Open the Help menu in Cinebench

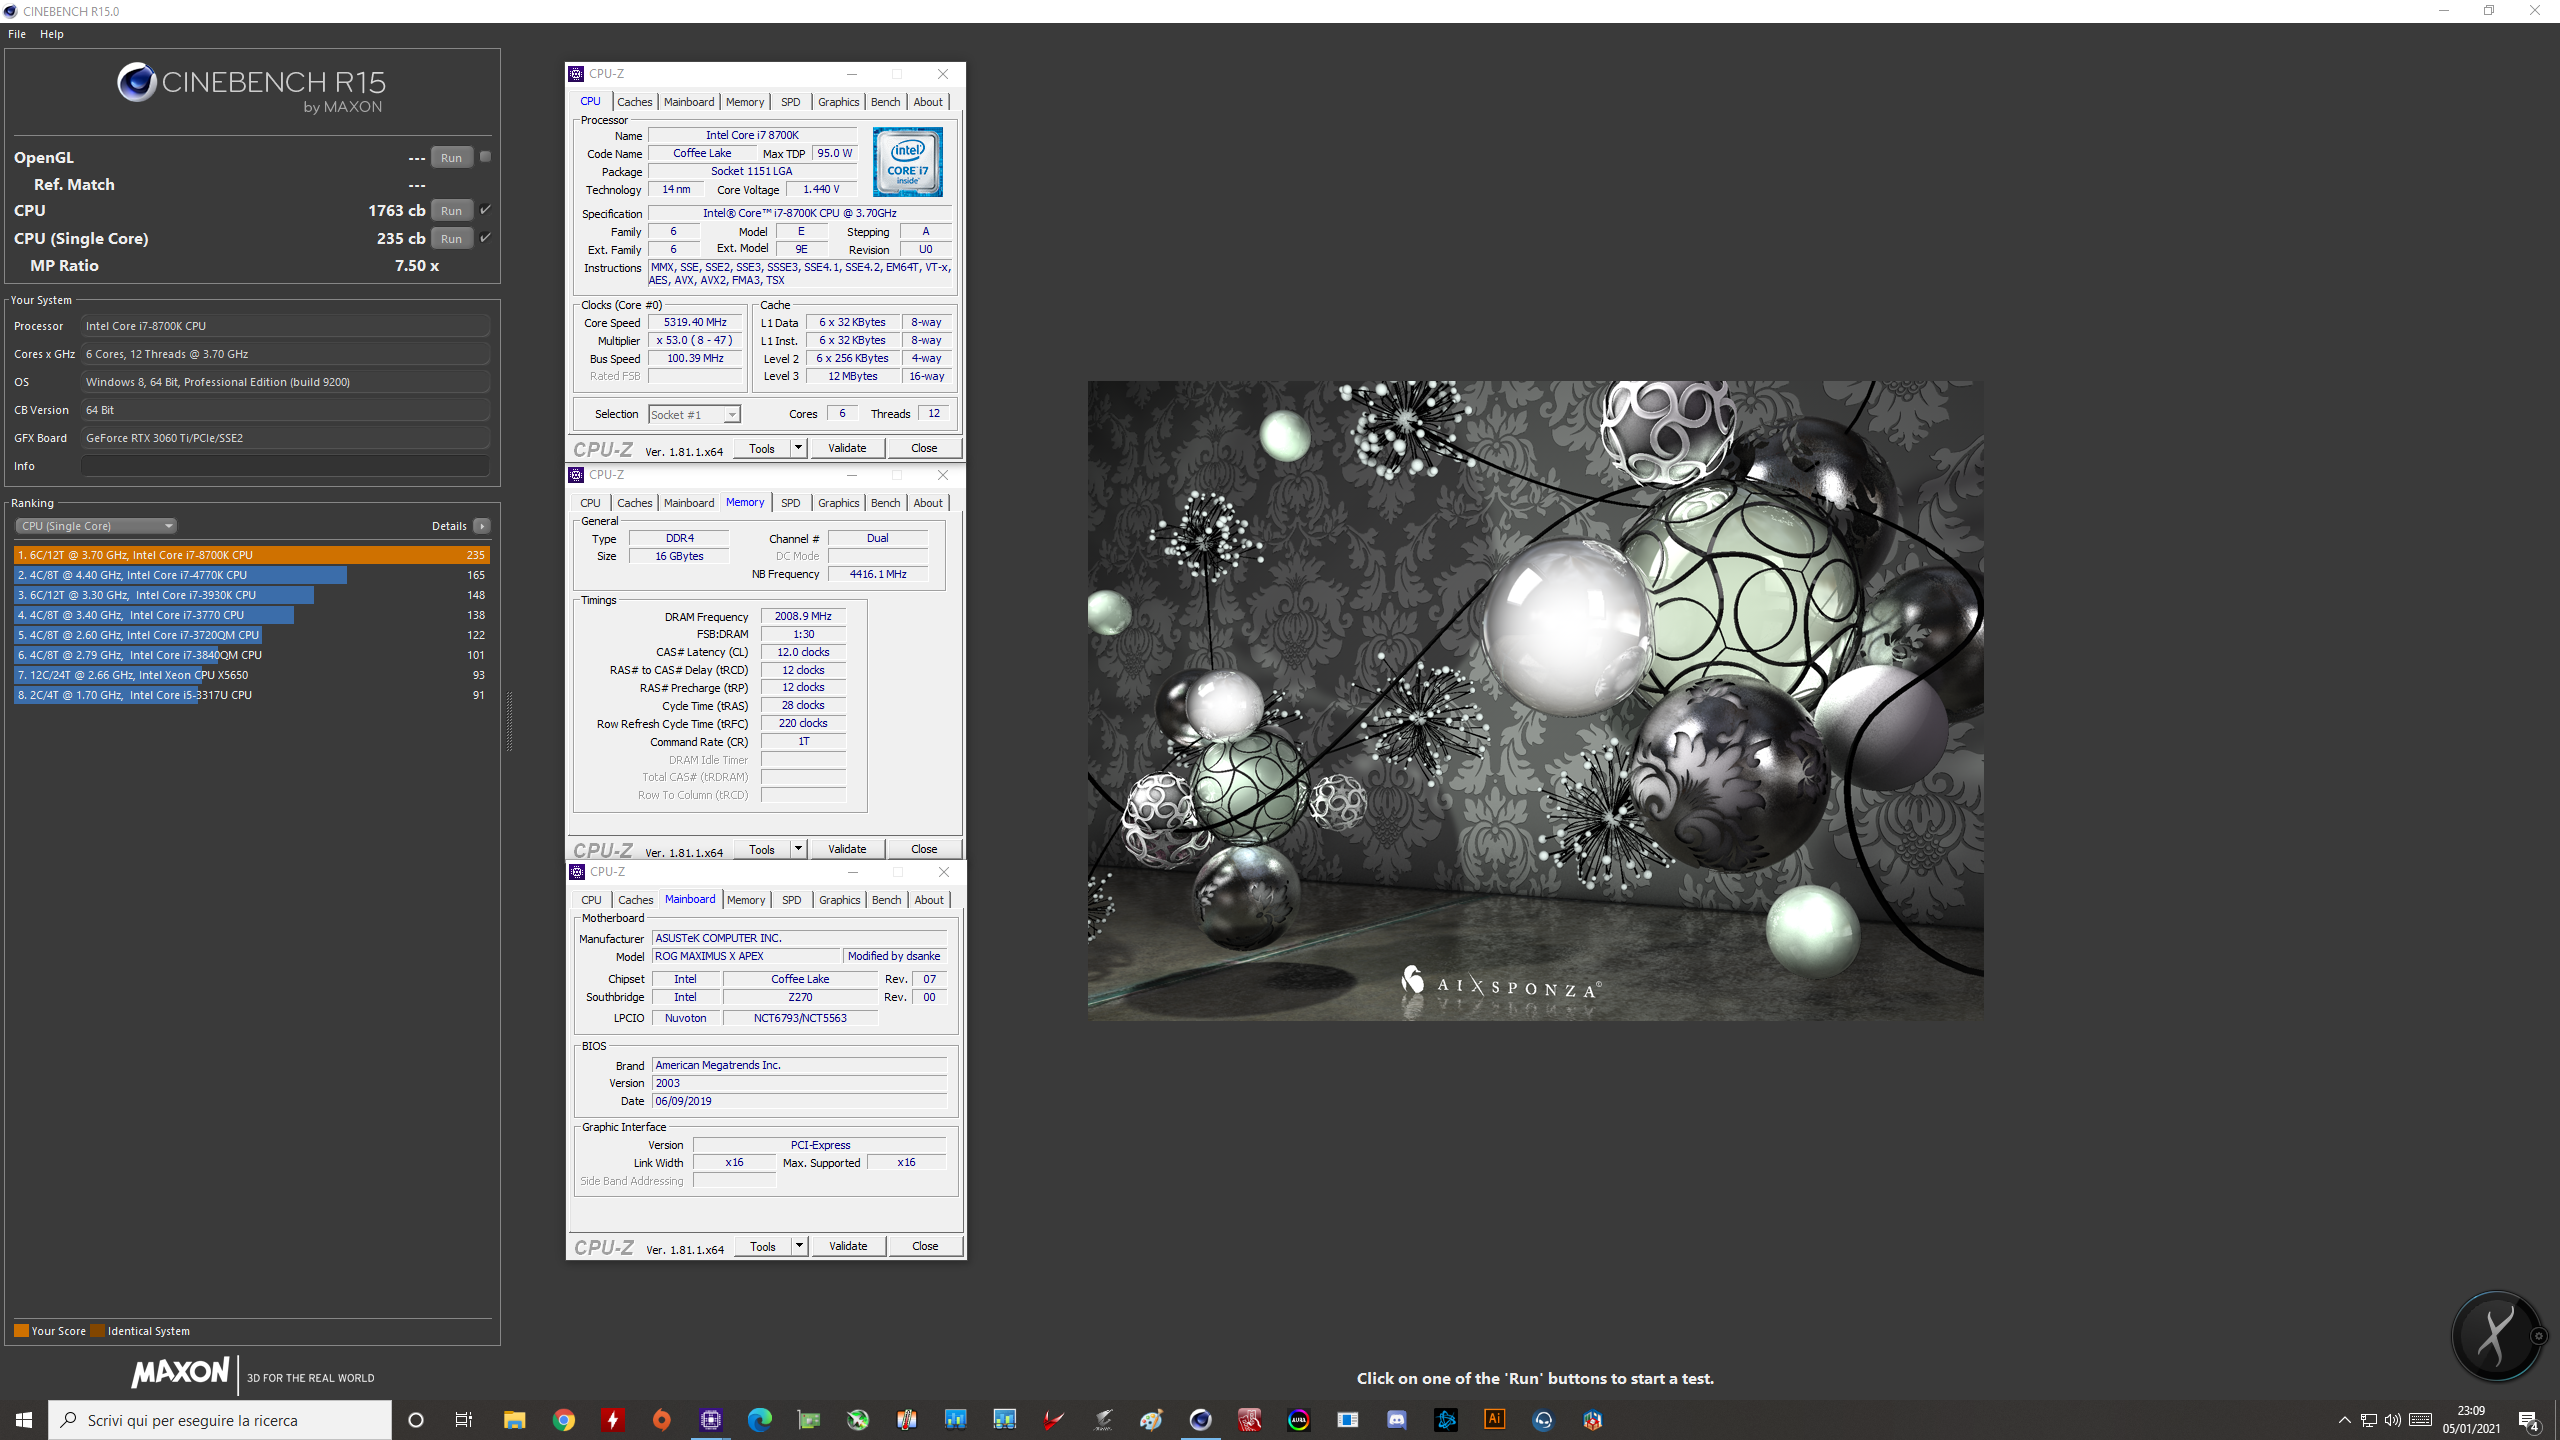click(52, 34)
